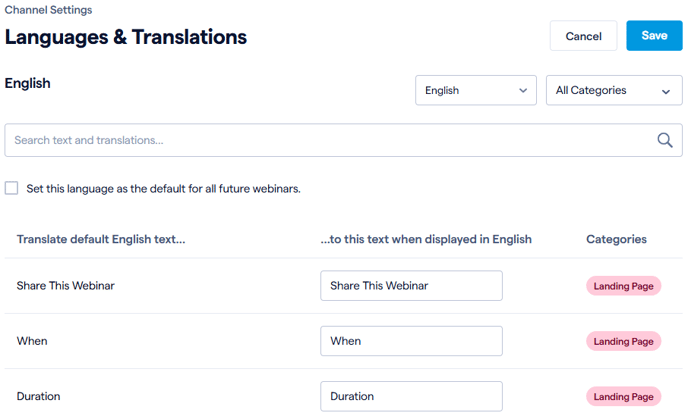
Task: Click Landing Page tag in the When row
Action: click(x=624, y=341)
